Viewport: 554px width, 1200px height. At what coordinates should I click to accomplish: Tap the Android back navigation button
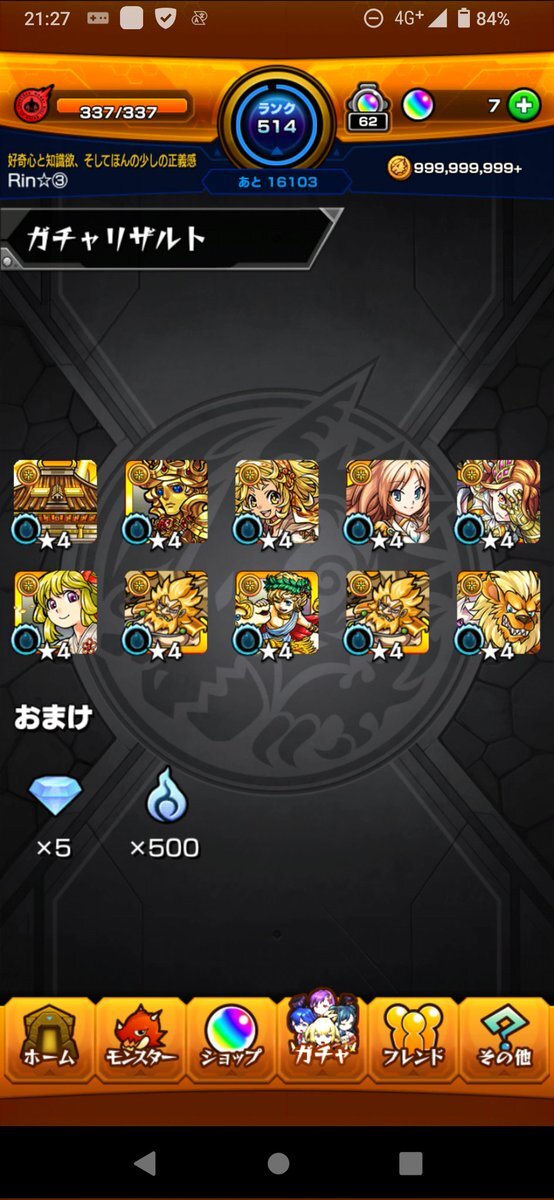145,1163
